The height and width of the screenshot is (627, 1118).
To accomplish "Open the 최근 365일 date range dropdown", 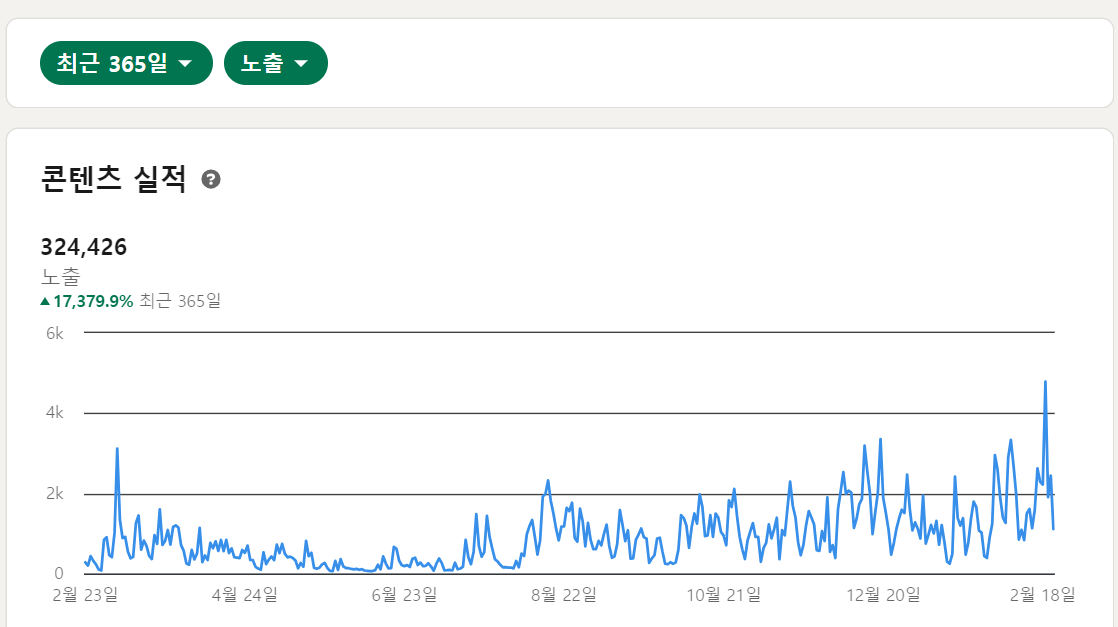I will click(126, 63).
